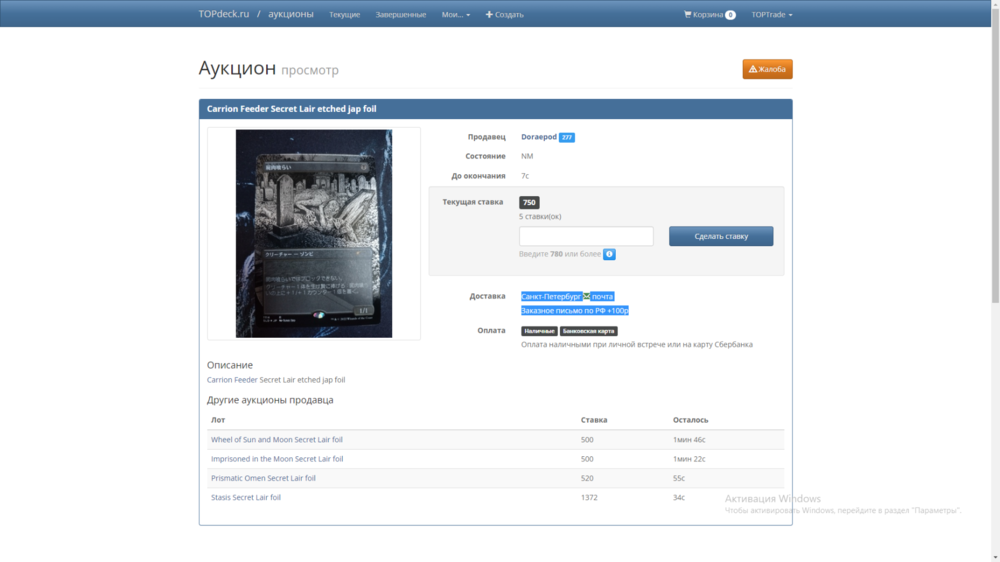Click the Банковская карта payment badge
Screen dimensions: 1000x562
point(589,331)
